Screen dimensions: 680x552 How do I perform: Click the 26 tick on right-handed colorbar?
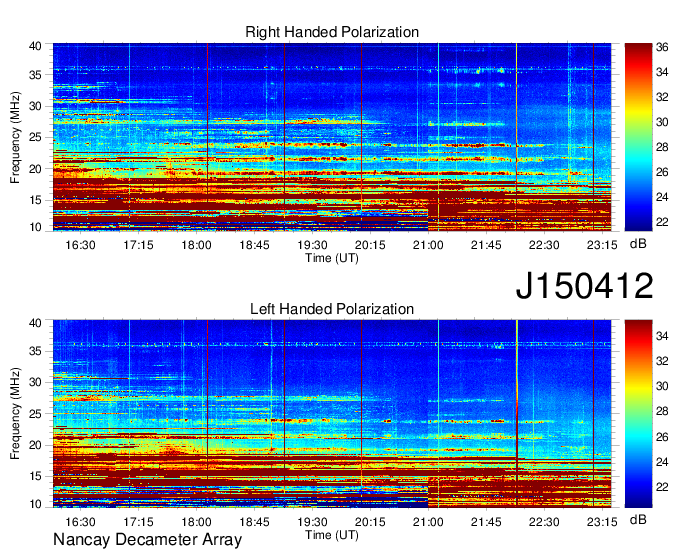[x=662, y=172]
